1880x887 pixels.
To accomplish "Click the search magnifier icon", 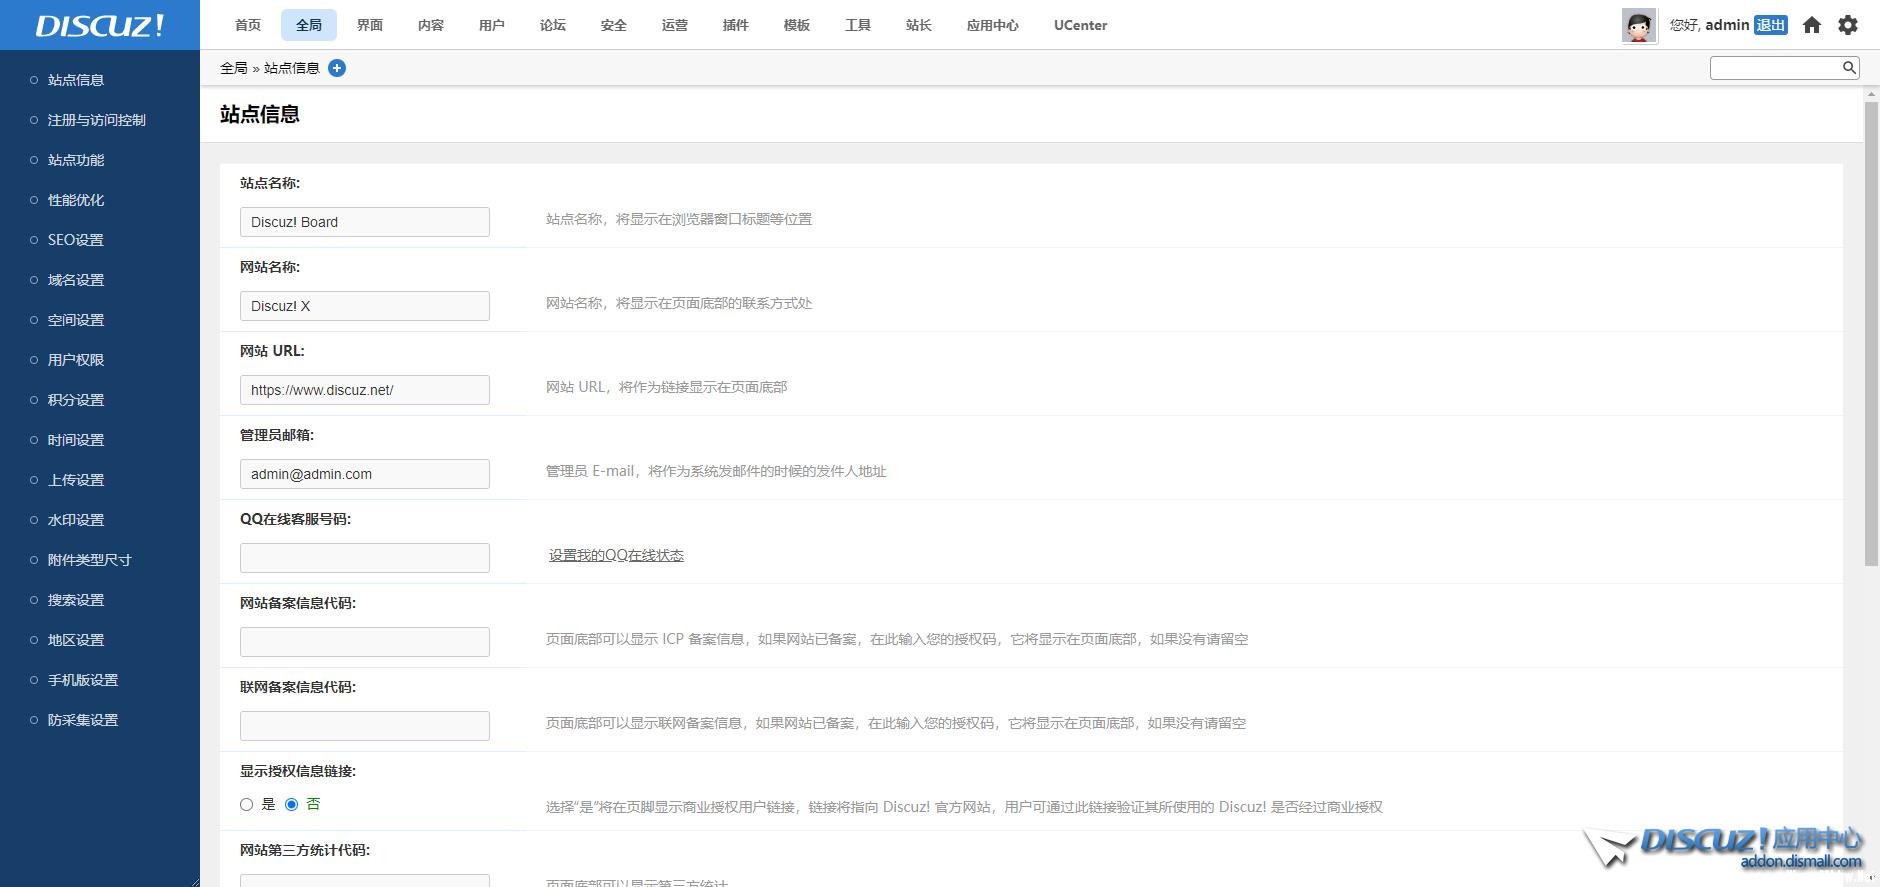I will (x=1849, y=68).
